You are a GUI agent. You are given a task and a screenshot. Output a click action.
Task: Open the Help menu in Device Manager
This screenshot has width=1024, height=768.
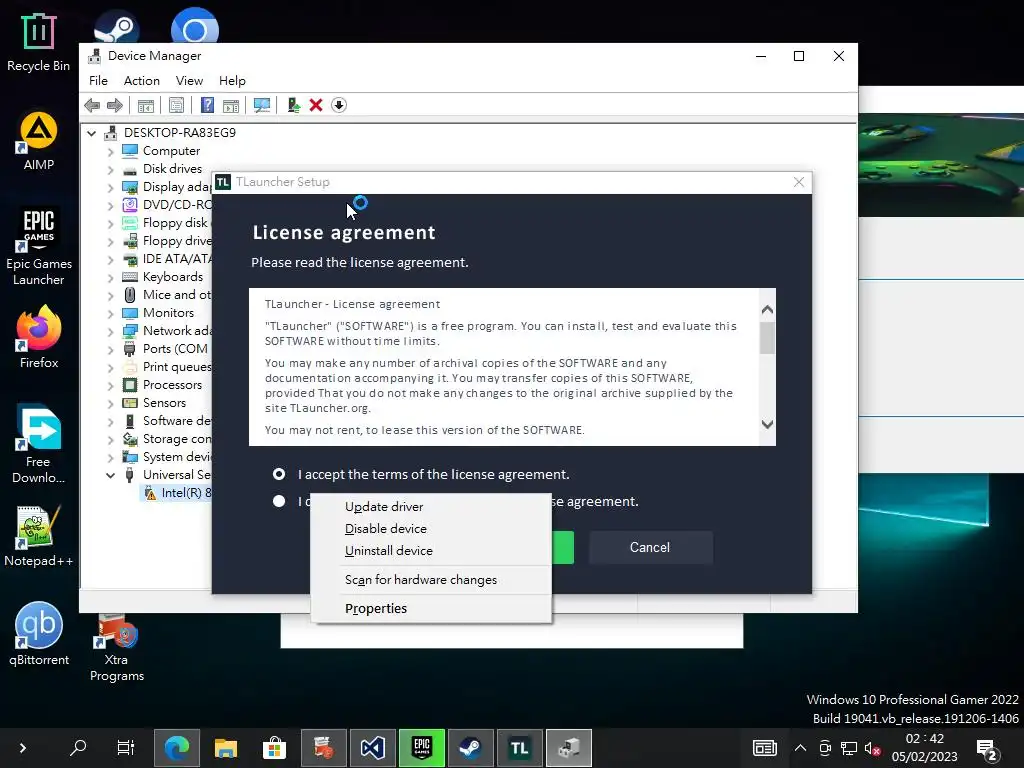click(232, 80)
